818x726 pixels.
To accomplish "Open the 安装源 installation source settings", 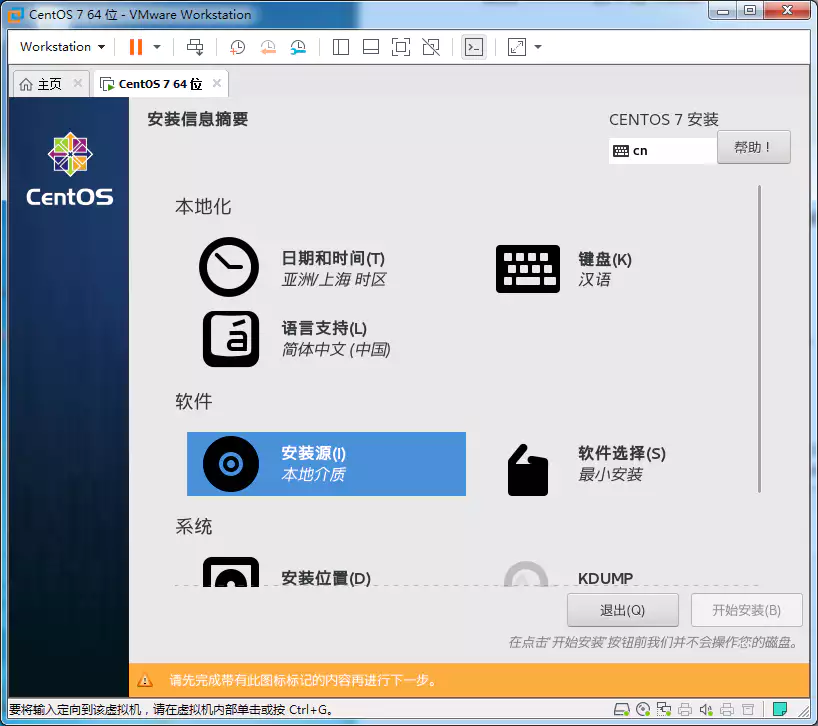I will [x=327, y=463].
